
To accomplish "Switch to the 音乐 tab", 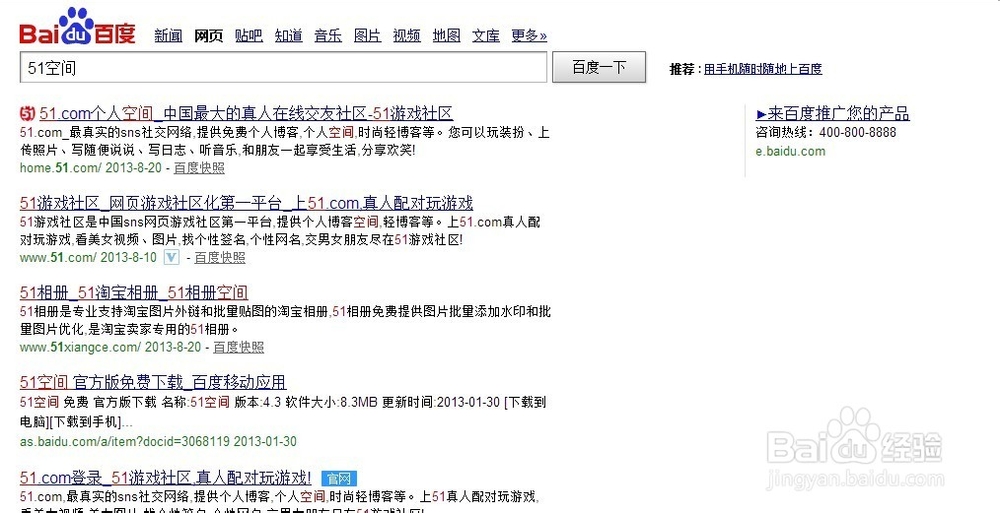I will [328, 36].
